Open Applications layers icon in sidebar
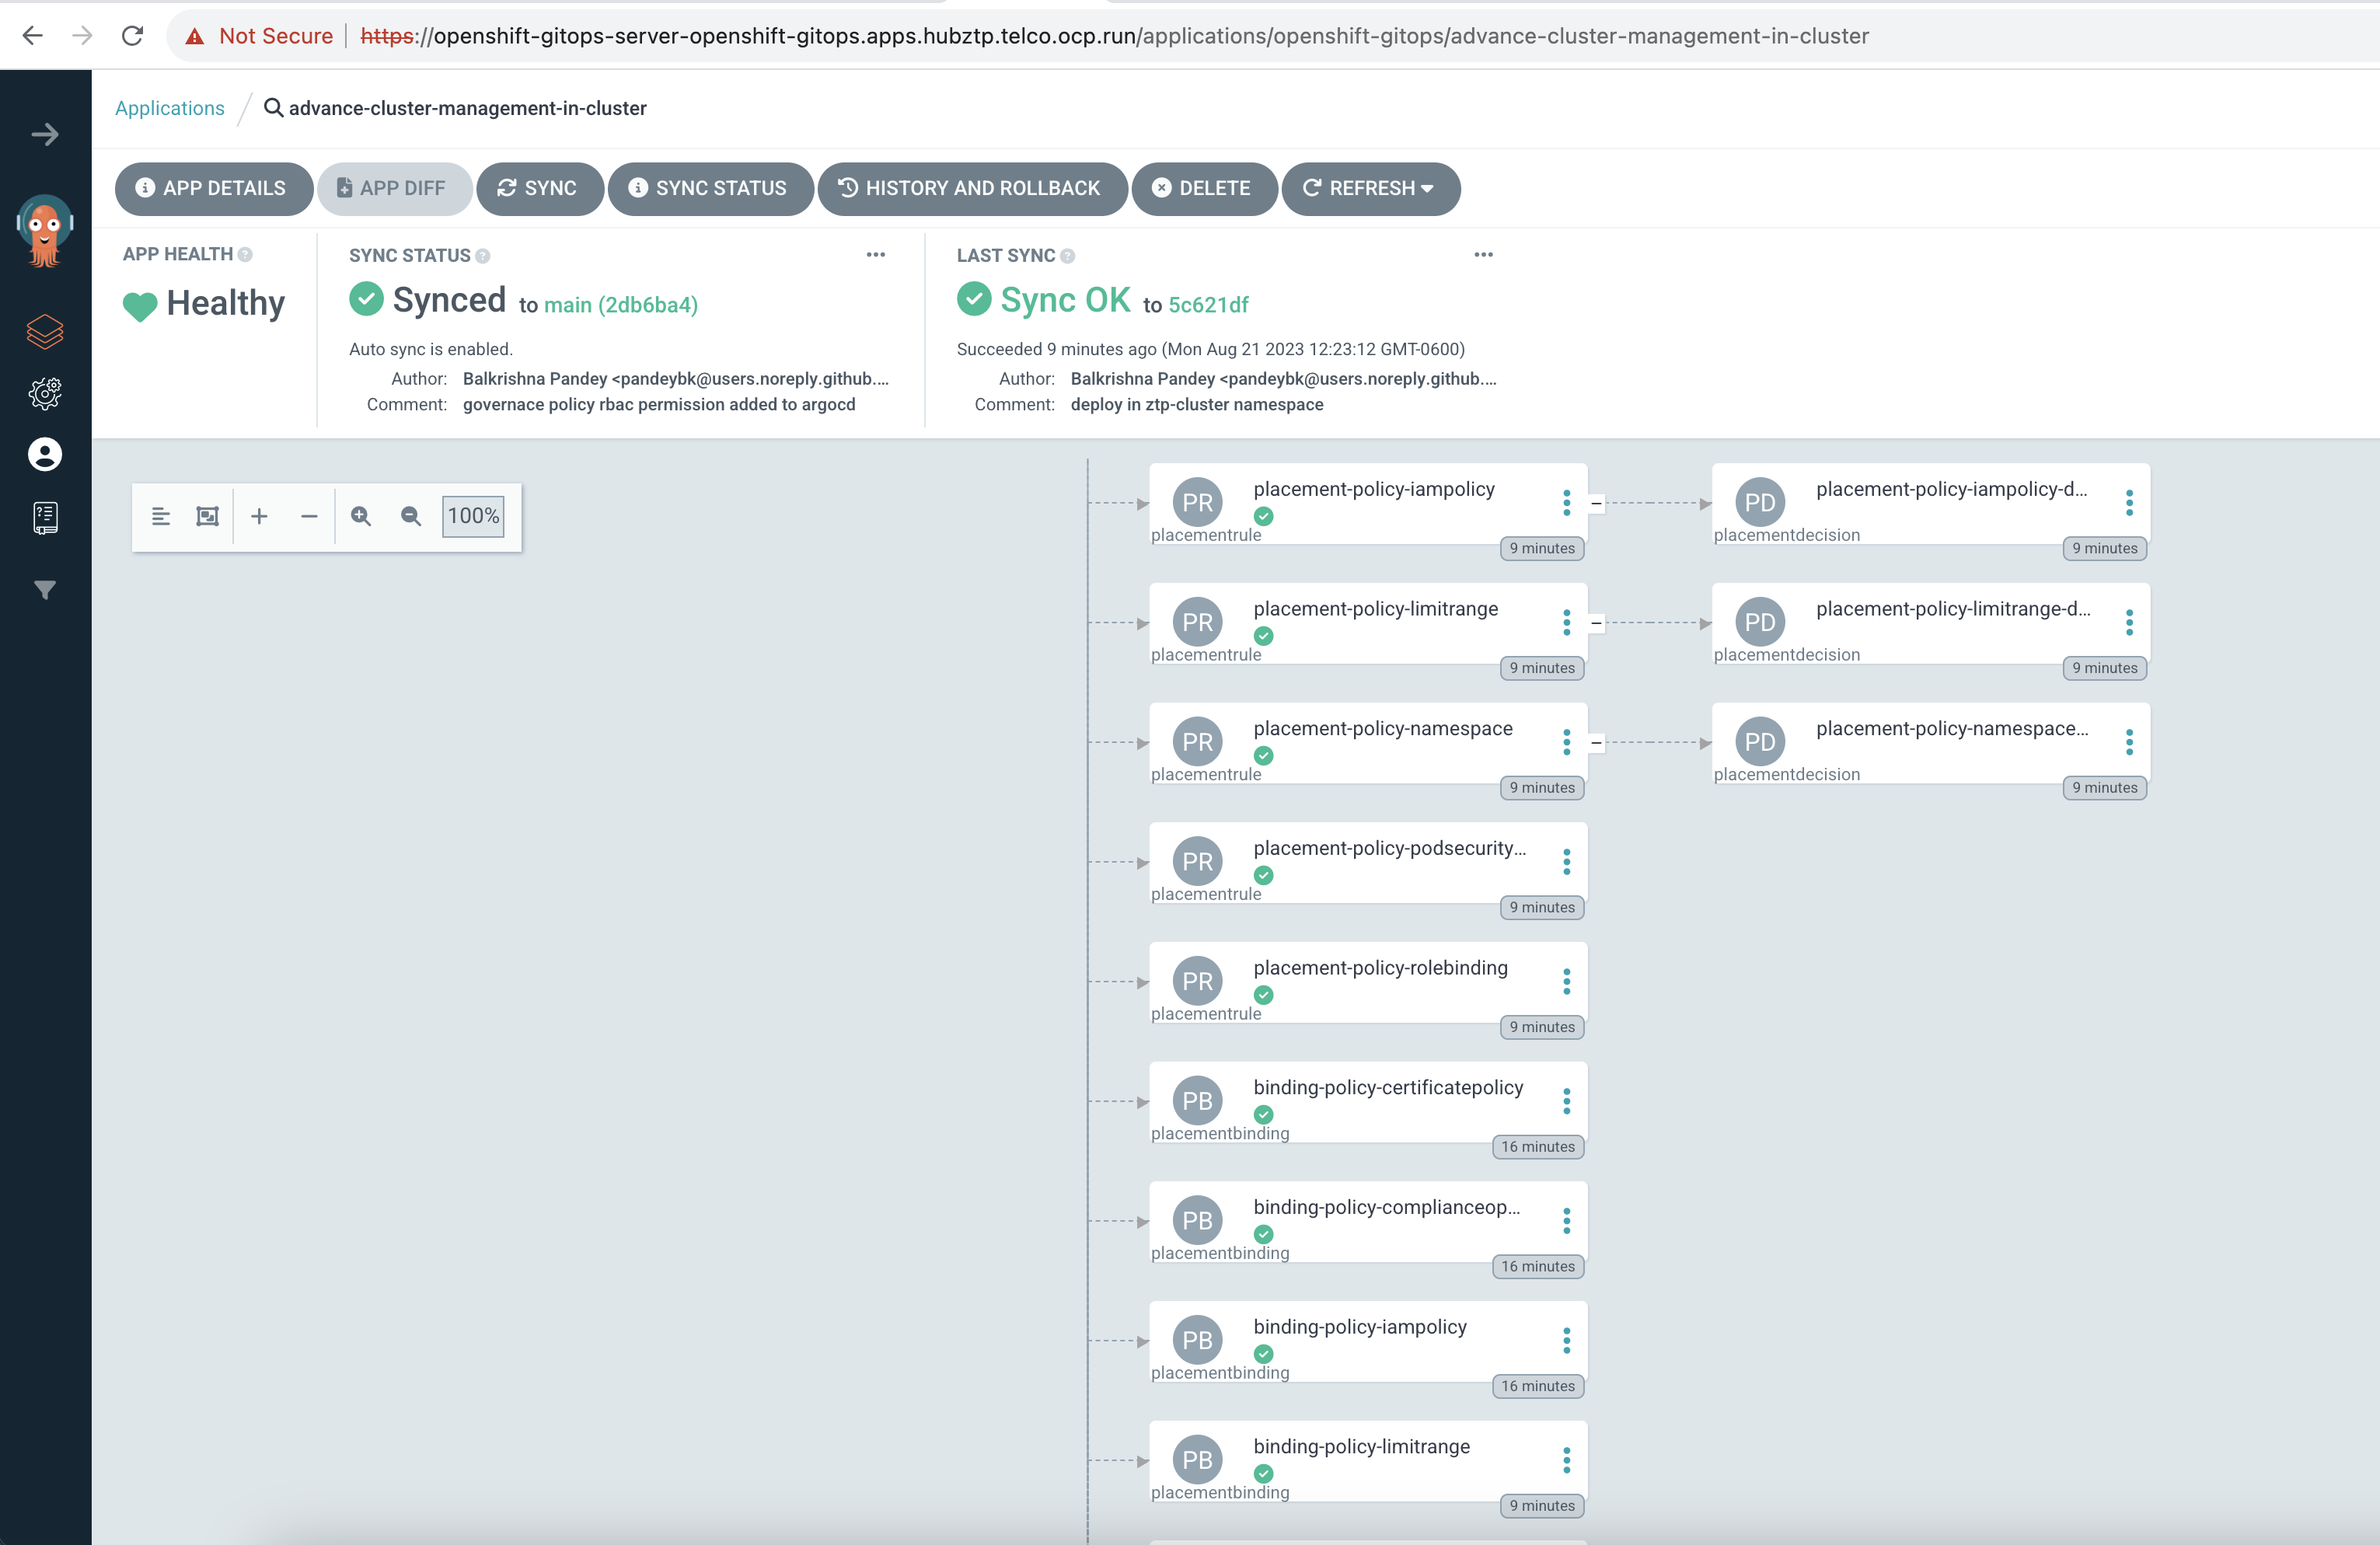Screen dimensions: 2380x1545 coord(45,331)
